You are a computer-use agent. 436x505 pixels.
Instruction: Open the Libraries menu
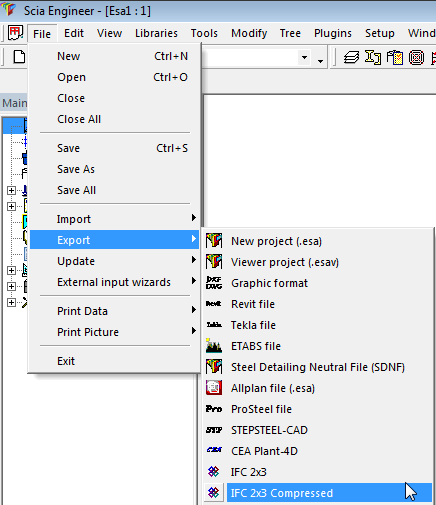156,33
